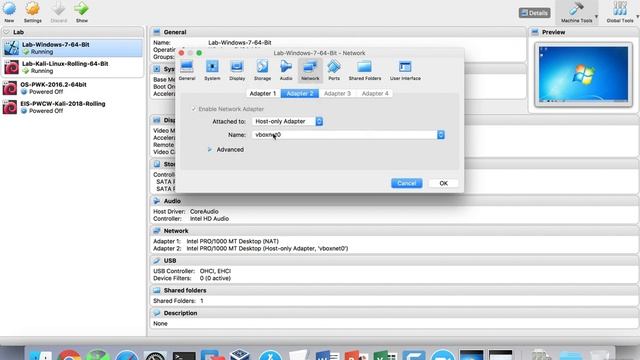Screen dimensions: 640x360
Task: Click the Windows 7 preview thumbnail
Action: click(x=583, y=74)
